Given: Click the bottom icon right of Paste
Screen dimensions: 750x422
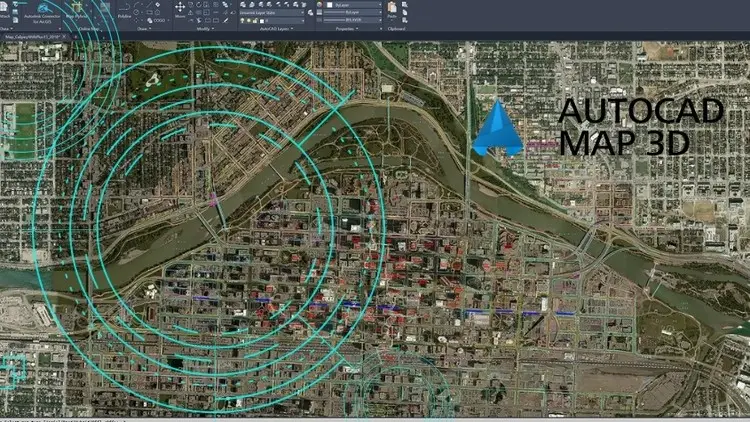Looking at the screenshot, I should (405, 20).
